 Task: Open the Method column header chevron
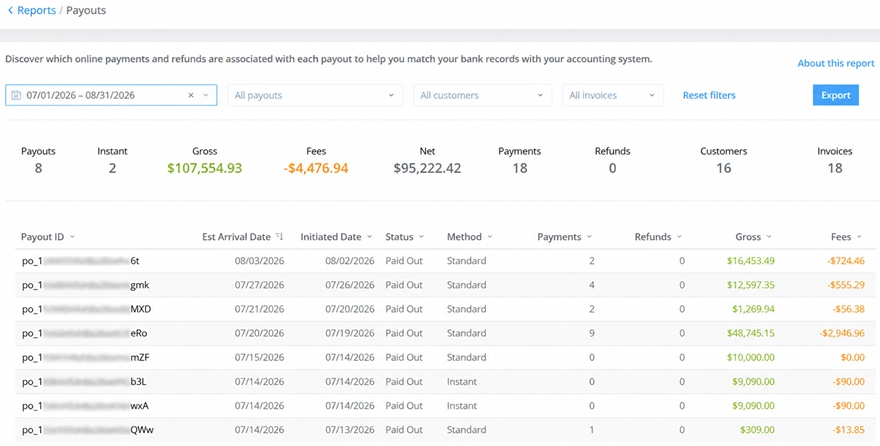coord(489,237)
